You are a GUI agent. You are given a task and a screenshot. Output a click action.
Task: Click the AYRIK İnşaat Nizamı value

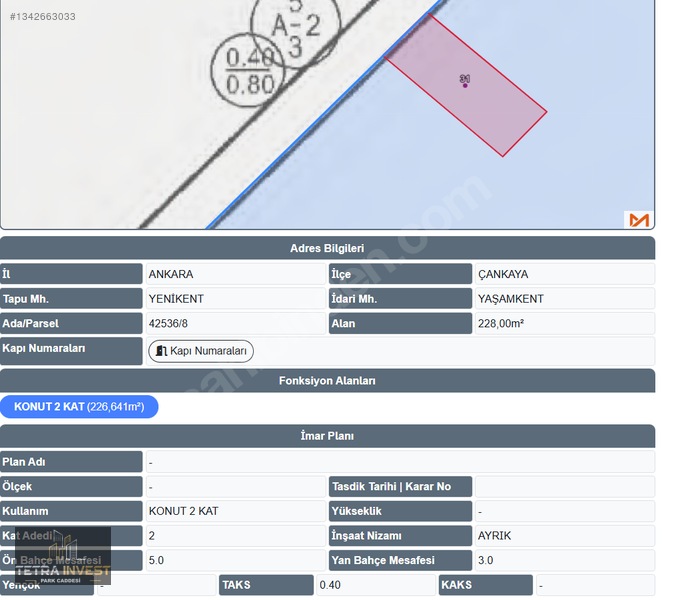(565, 536)
